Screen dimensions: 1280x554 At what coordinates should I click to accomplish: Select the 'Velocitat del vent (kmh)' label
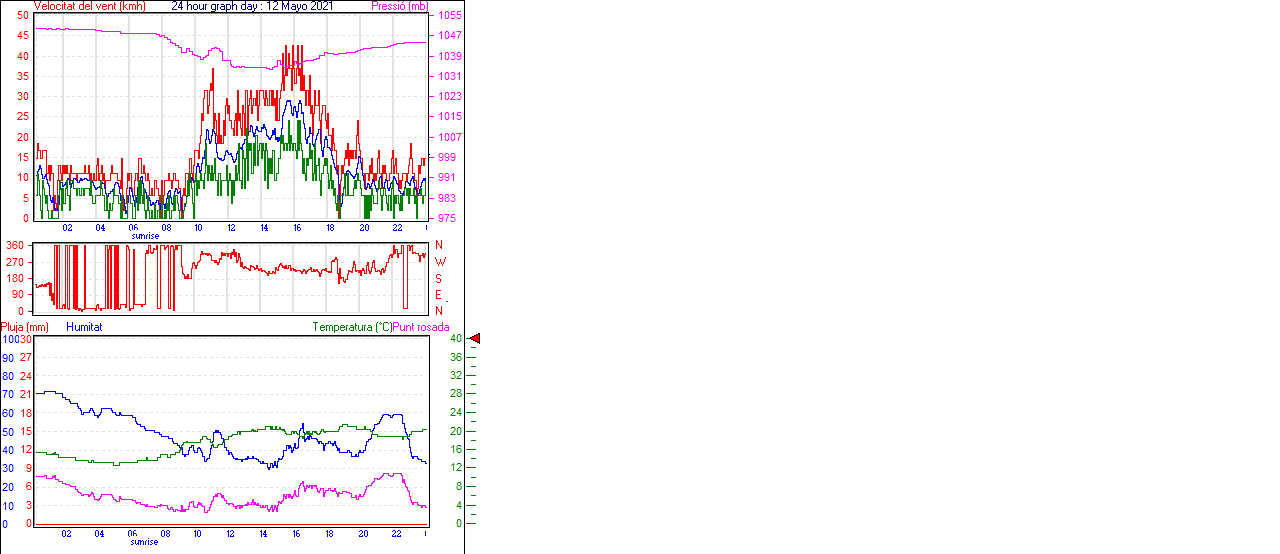(x=90, y=6)
